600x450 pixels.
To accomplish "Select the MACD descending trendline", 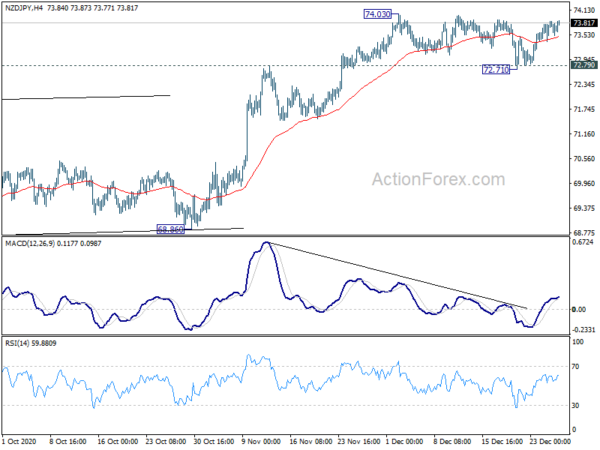I will pos(398,276).
